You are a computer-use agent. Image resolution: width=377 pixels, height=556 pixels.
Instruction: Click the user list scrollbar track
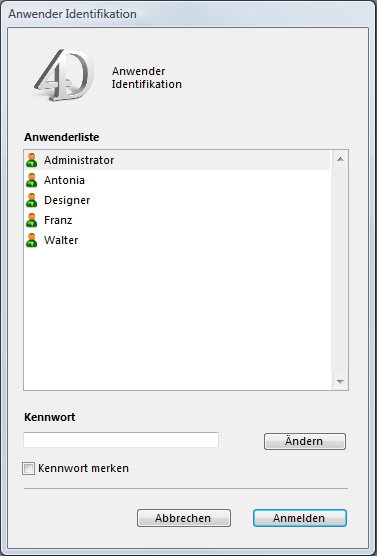(340, 270)
